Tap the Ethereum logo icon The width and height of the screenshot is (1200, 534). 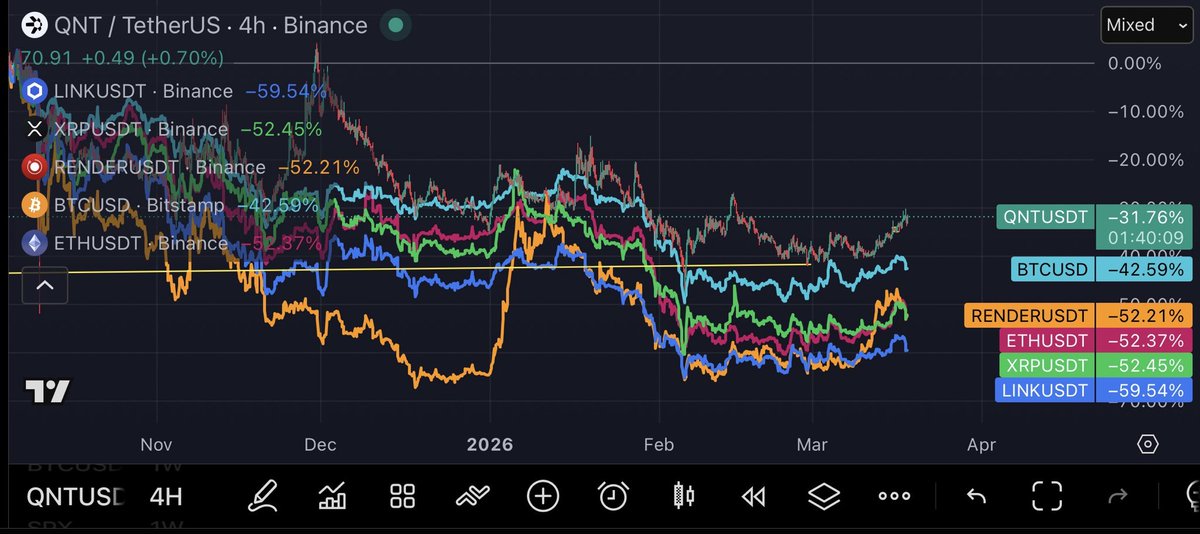[36, 243]
